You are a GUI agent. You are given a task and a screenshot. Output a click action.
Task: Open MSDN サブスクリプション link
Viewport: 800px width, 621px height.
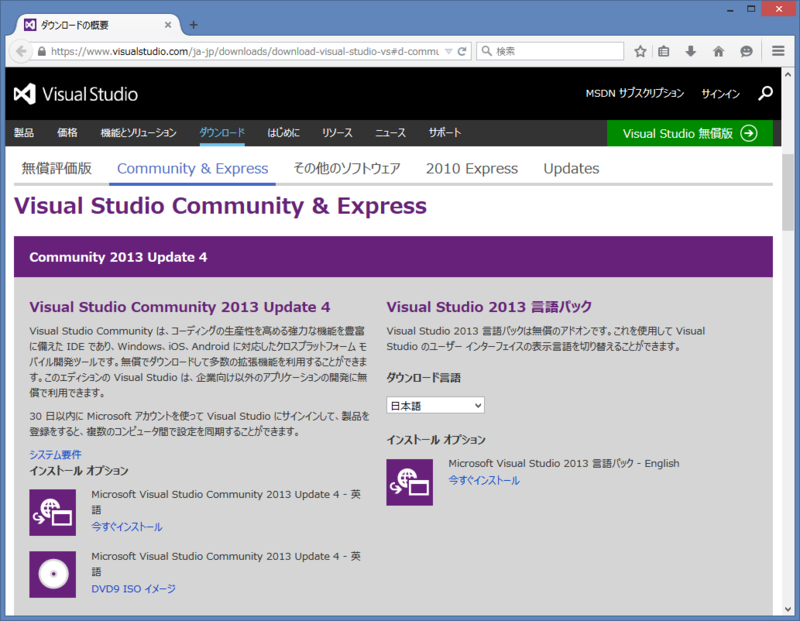(635, 93)
